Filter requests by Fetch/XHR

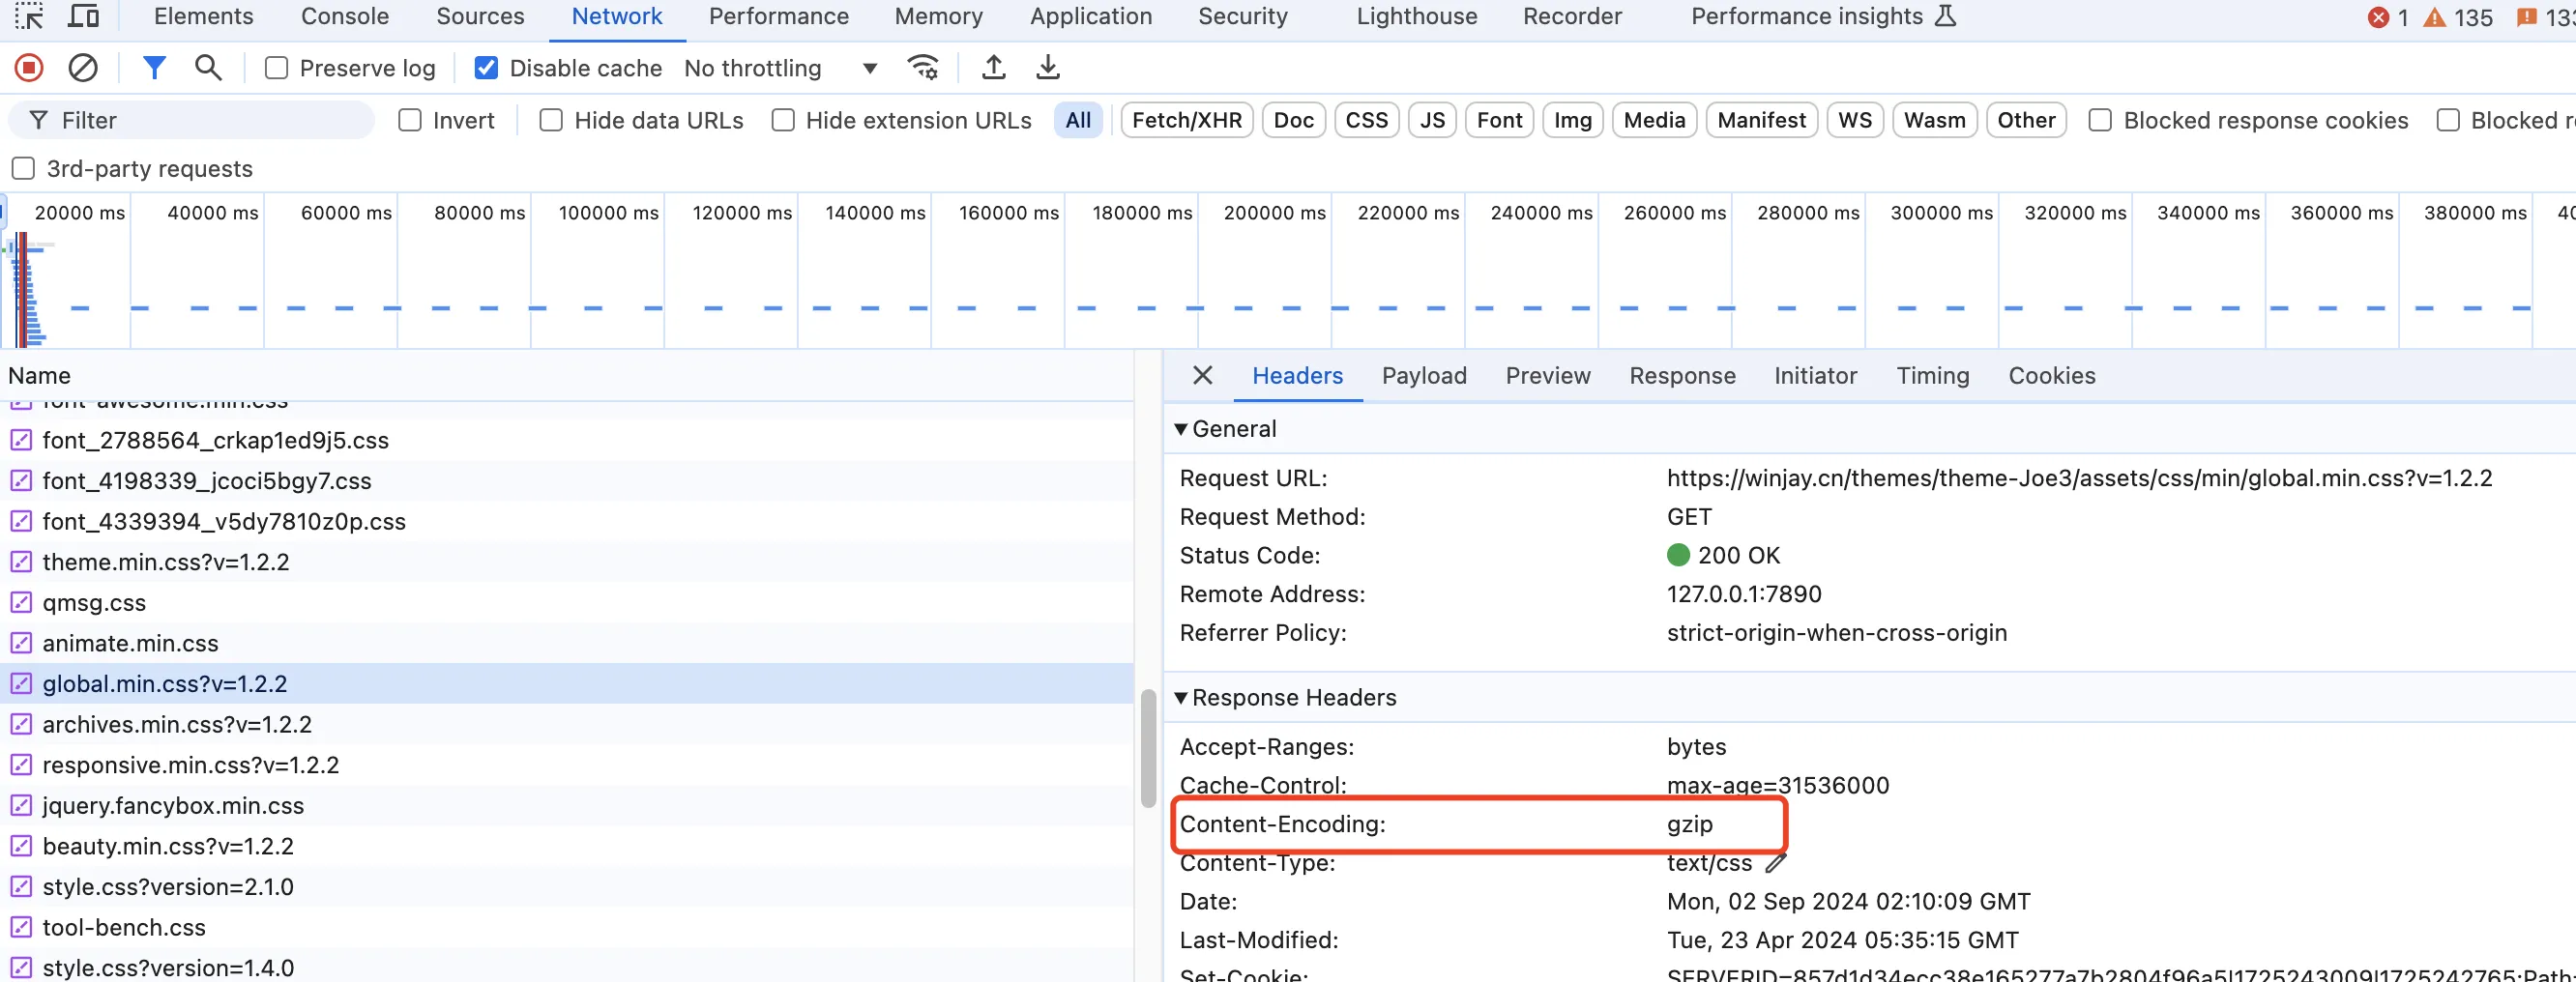(1186, 120)
